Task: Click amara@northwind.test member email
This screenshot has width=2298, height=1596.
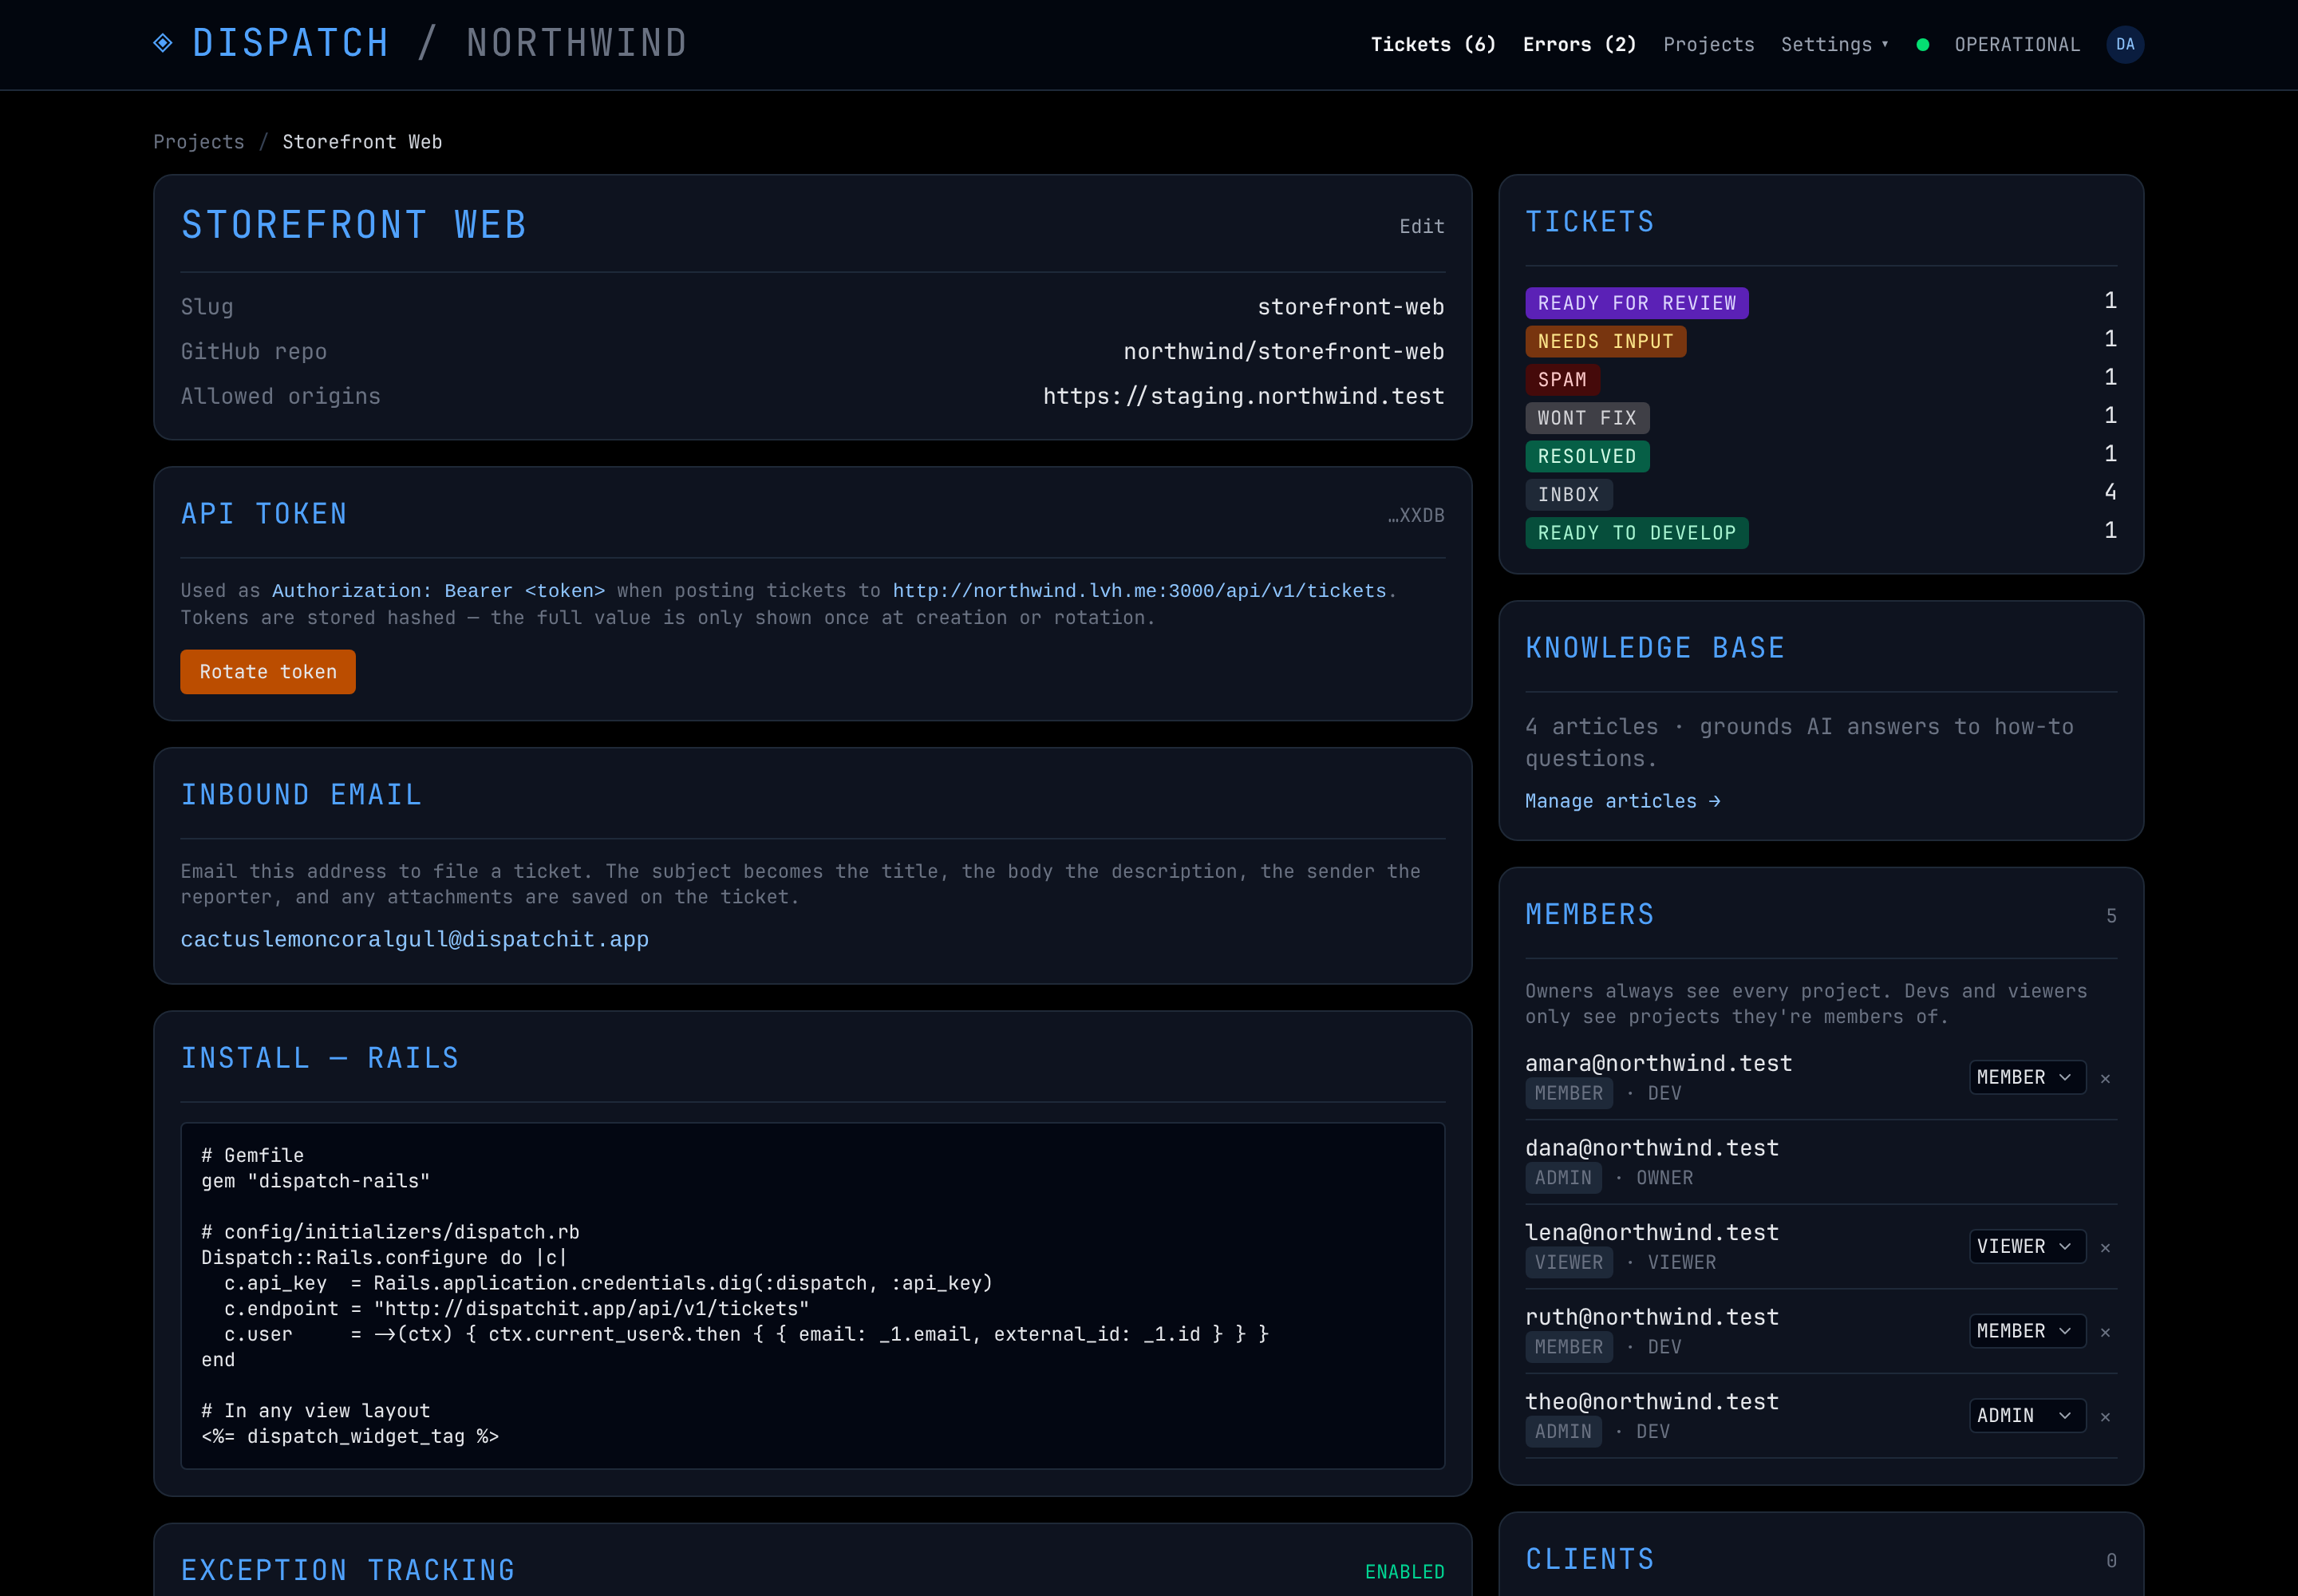Action: [x=1658, y=1063]
